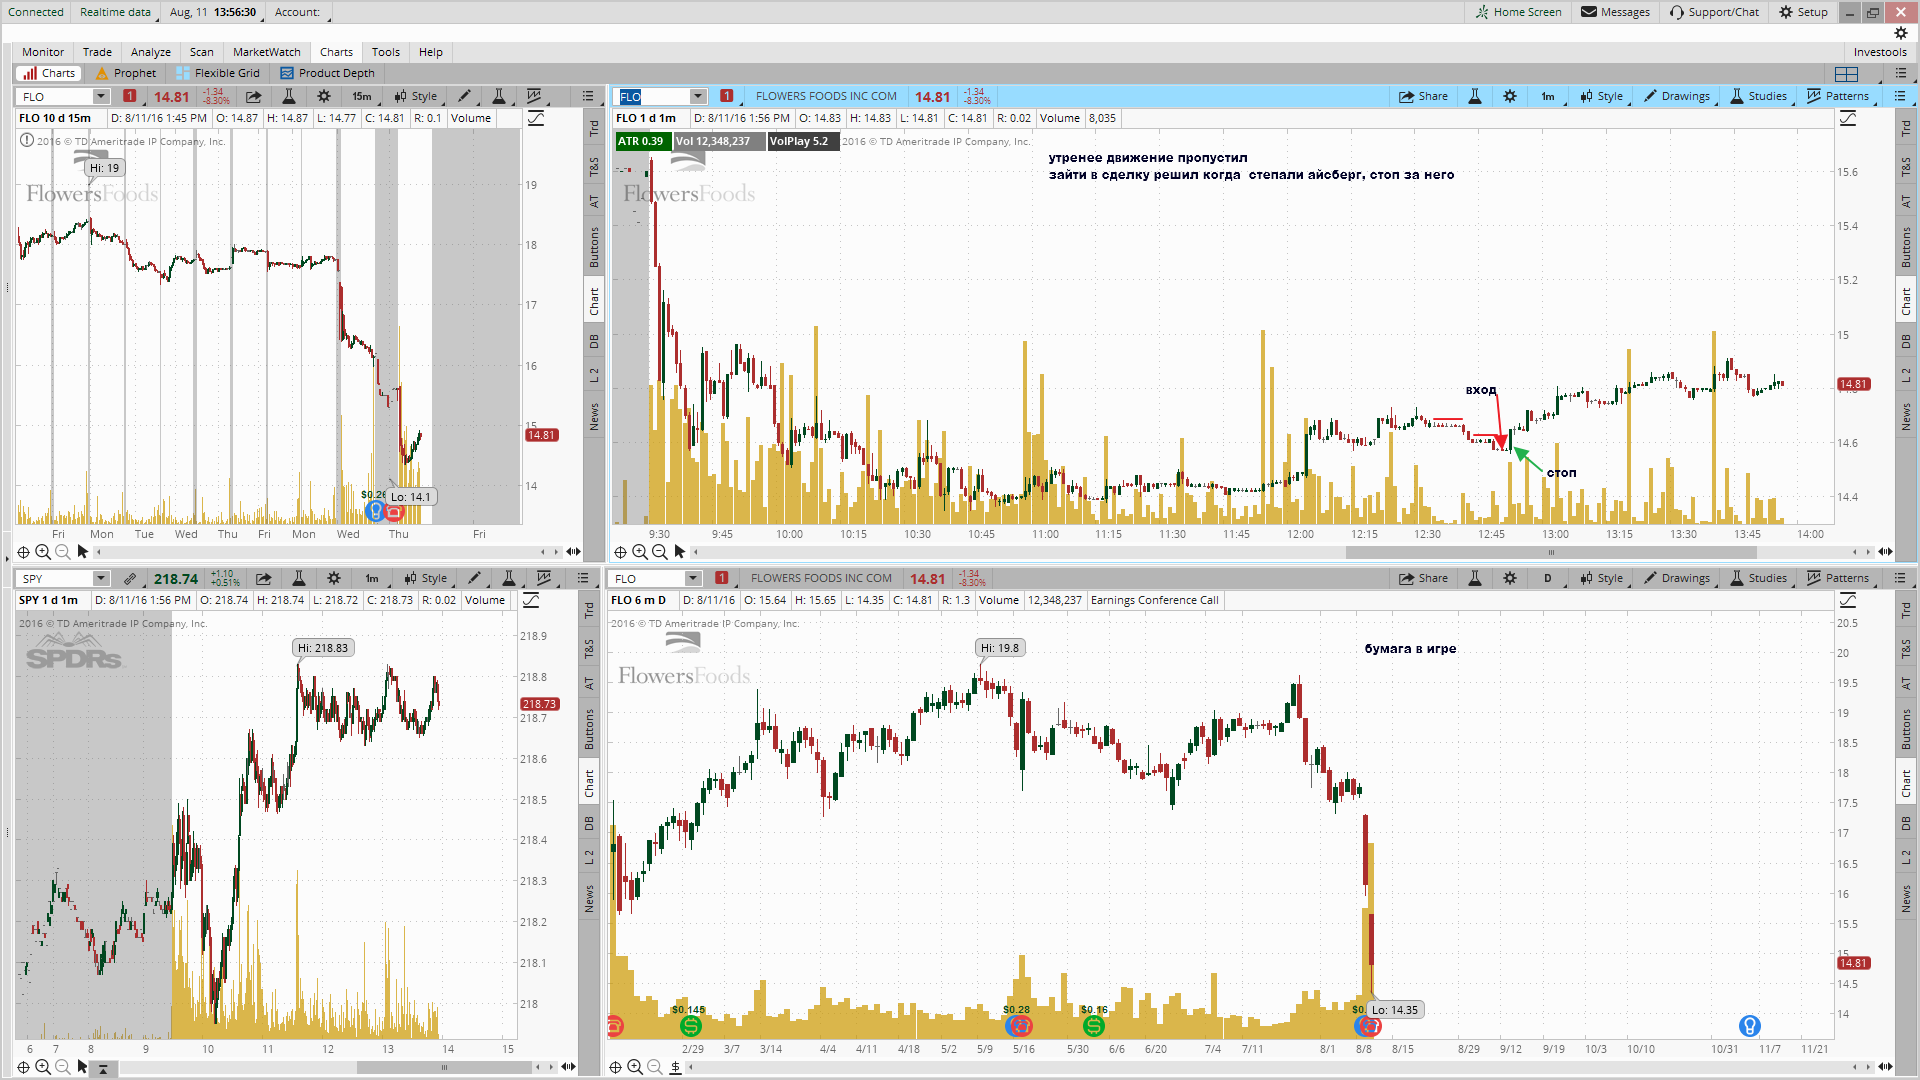Open the chart grid layout selector
This screenshot has height=1080, width=1920.
pos(1847,74)
